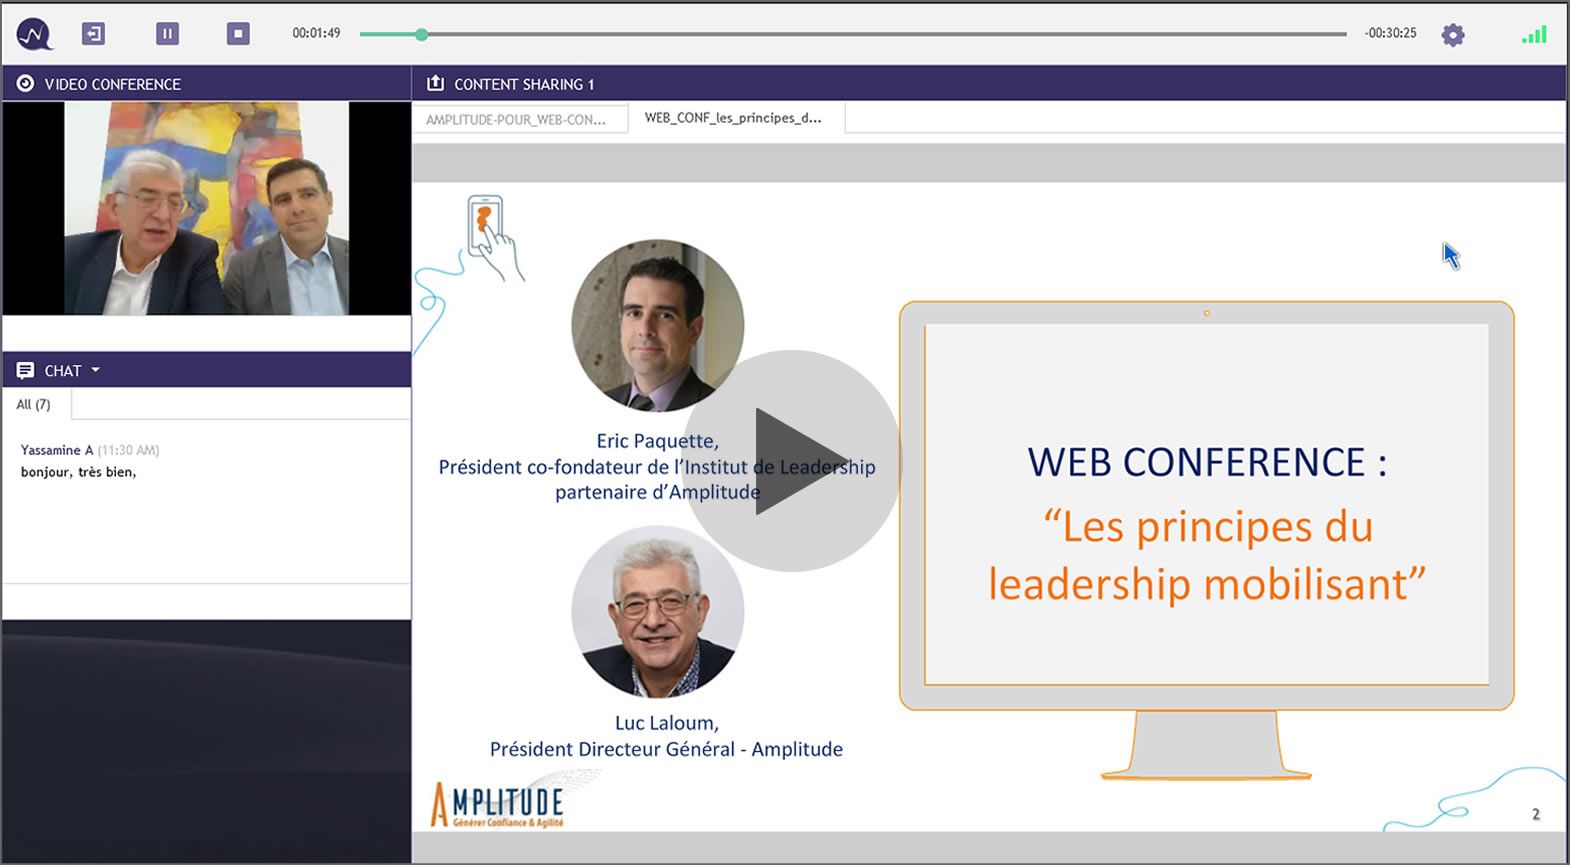Image resolution: width=1570 pixels, height=865 pixels.
Task: Stop the recording playback
Action: click(238, 34)
